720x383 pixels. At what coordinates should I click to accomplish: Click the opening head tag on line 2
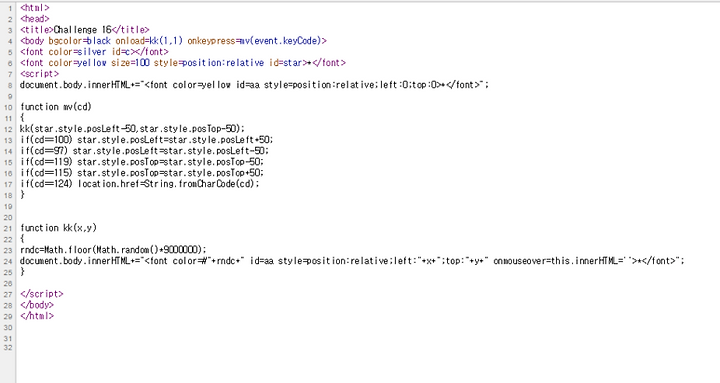(x=34, y=19)
